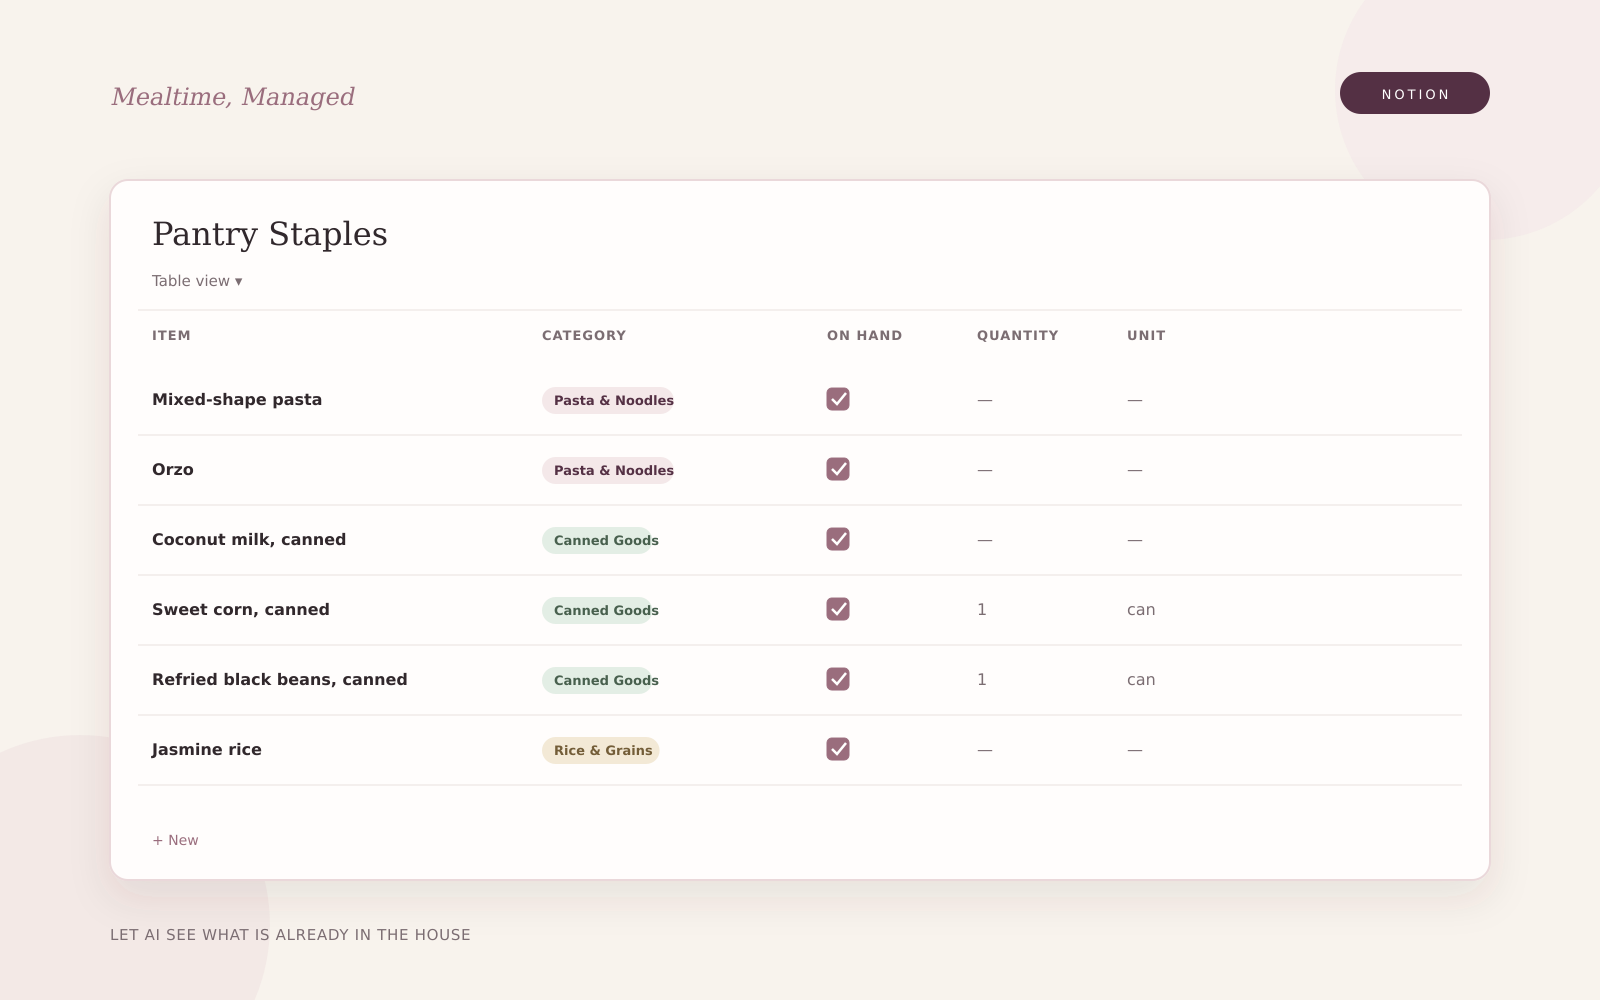Click the empty quantity cell for Coconut milk
The width and height of the screenshot is (1600, 1000).
tap(985, 539)
